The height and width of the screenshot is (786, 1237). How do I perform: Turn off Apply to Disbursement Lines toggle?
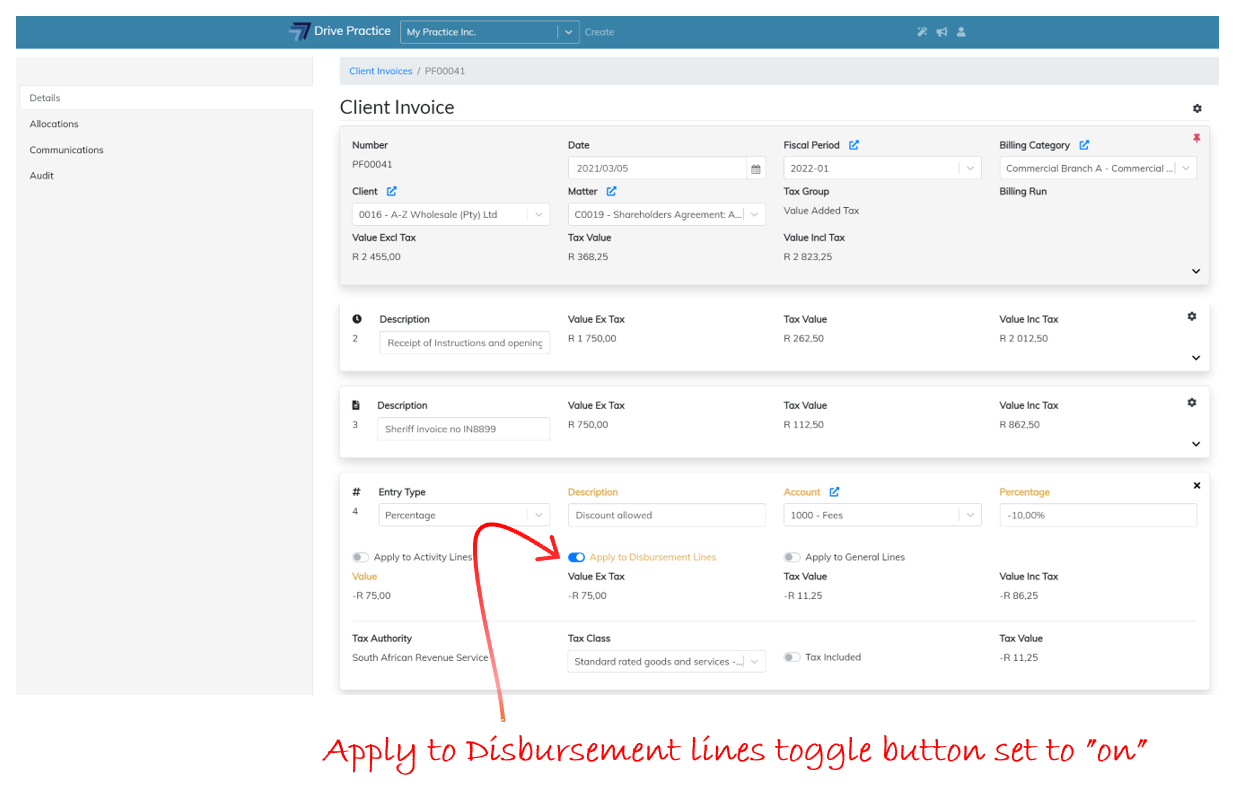pos(576,557)
